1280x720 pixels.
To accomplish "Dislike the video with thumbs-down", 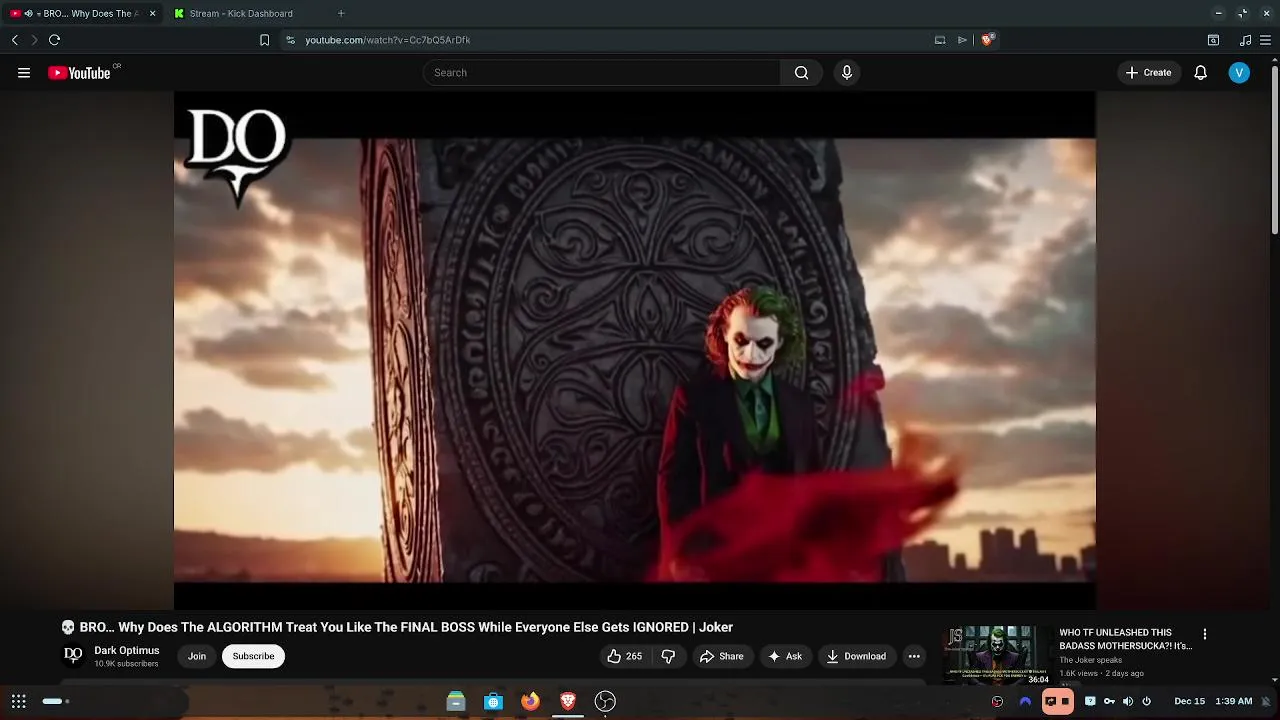I will (668, 657).
